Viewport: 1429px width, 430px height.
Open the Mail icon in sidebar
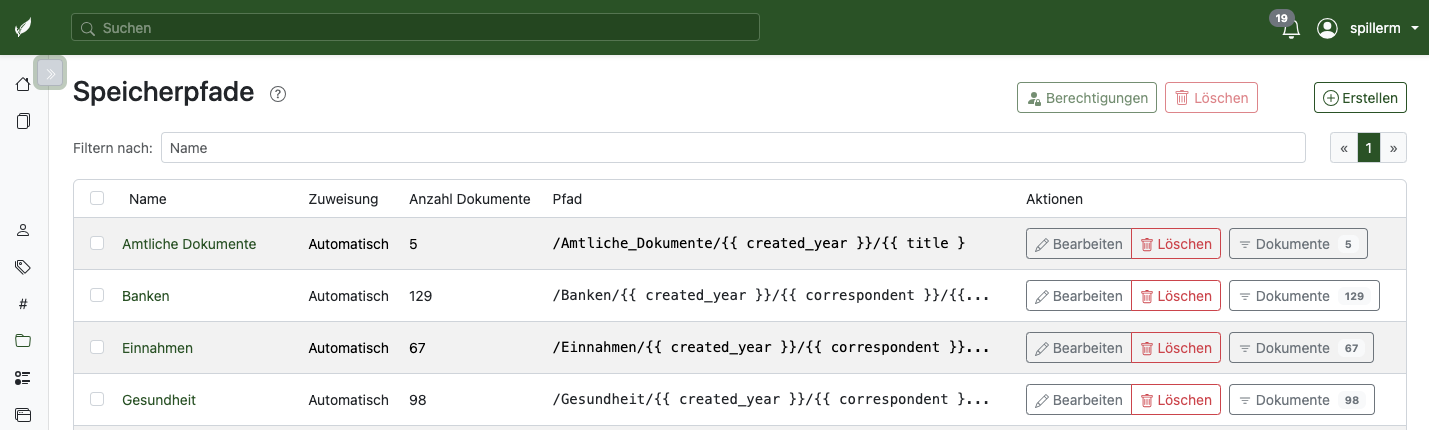pos(23,414)
